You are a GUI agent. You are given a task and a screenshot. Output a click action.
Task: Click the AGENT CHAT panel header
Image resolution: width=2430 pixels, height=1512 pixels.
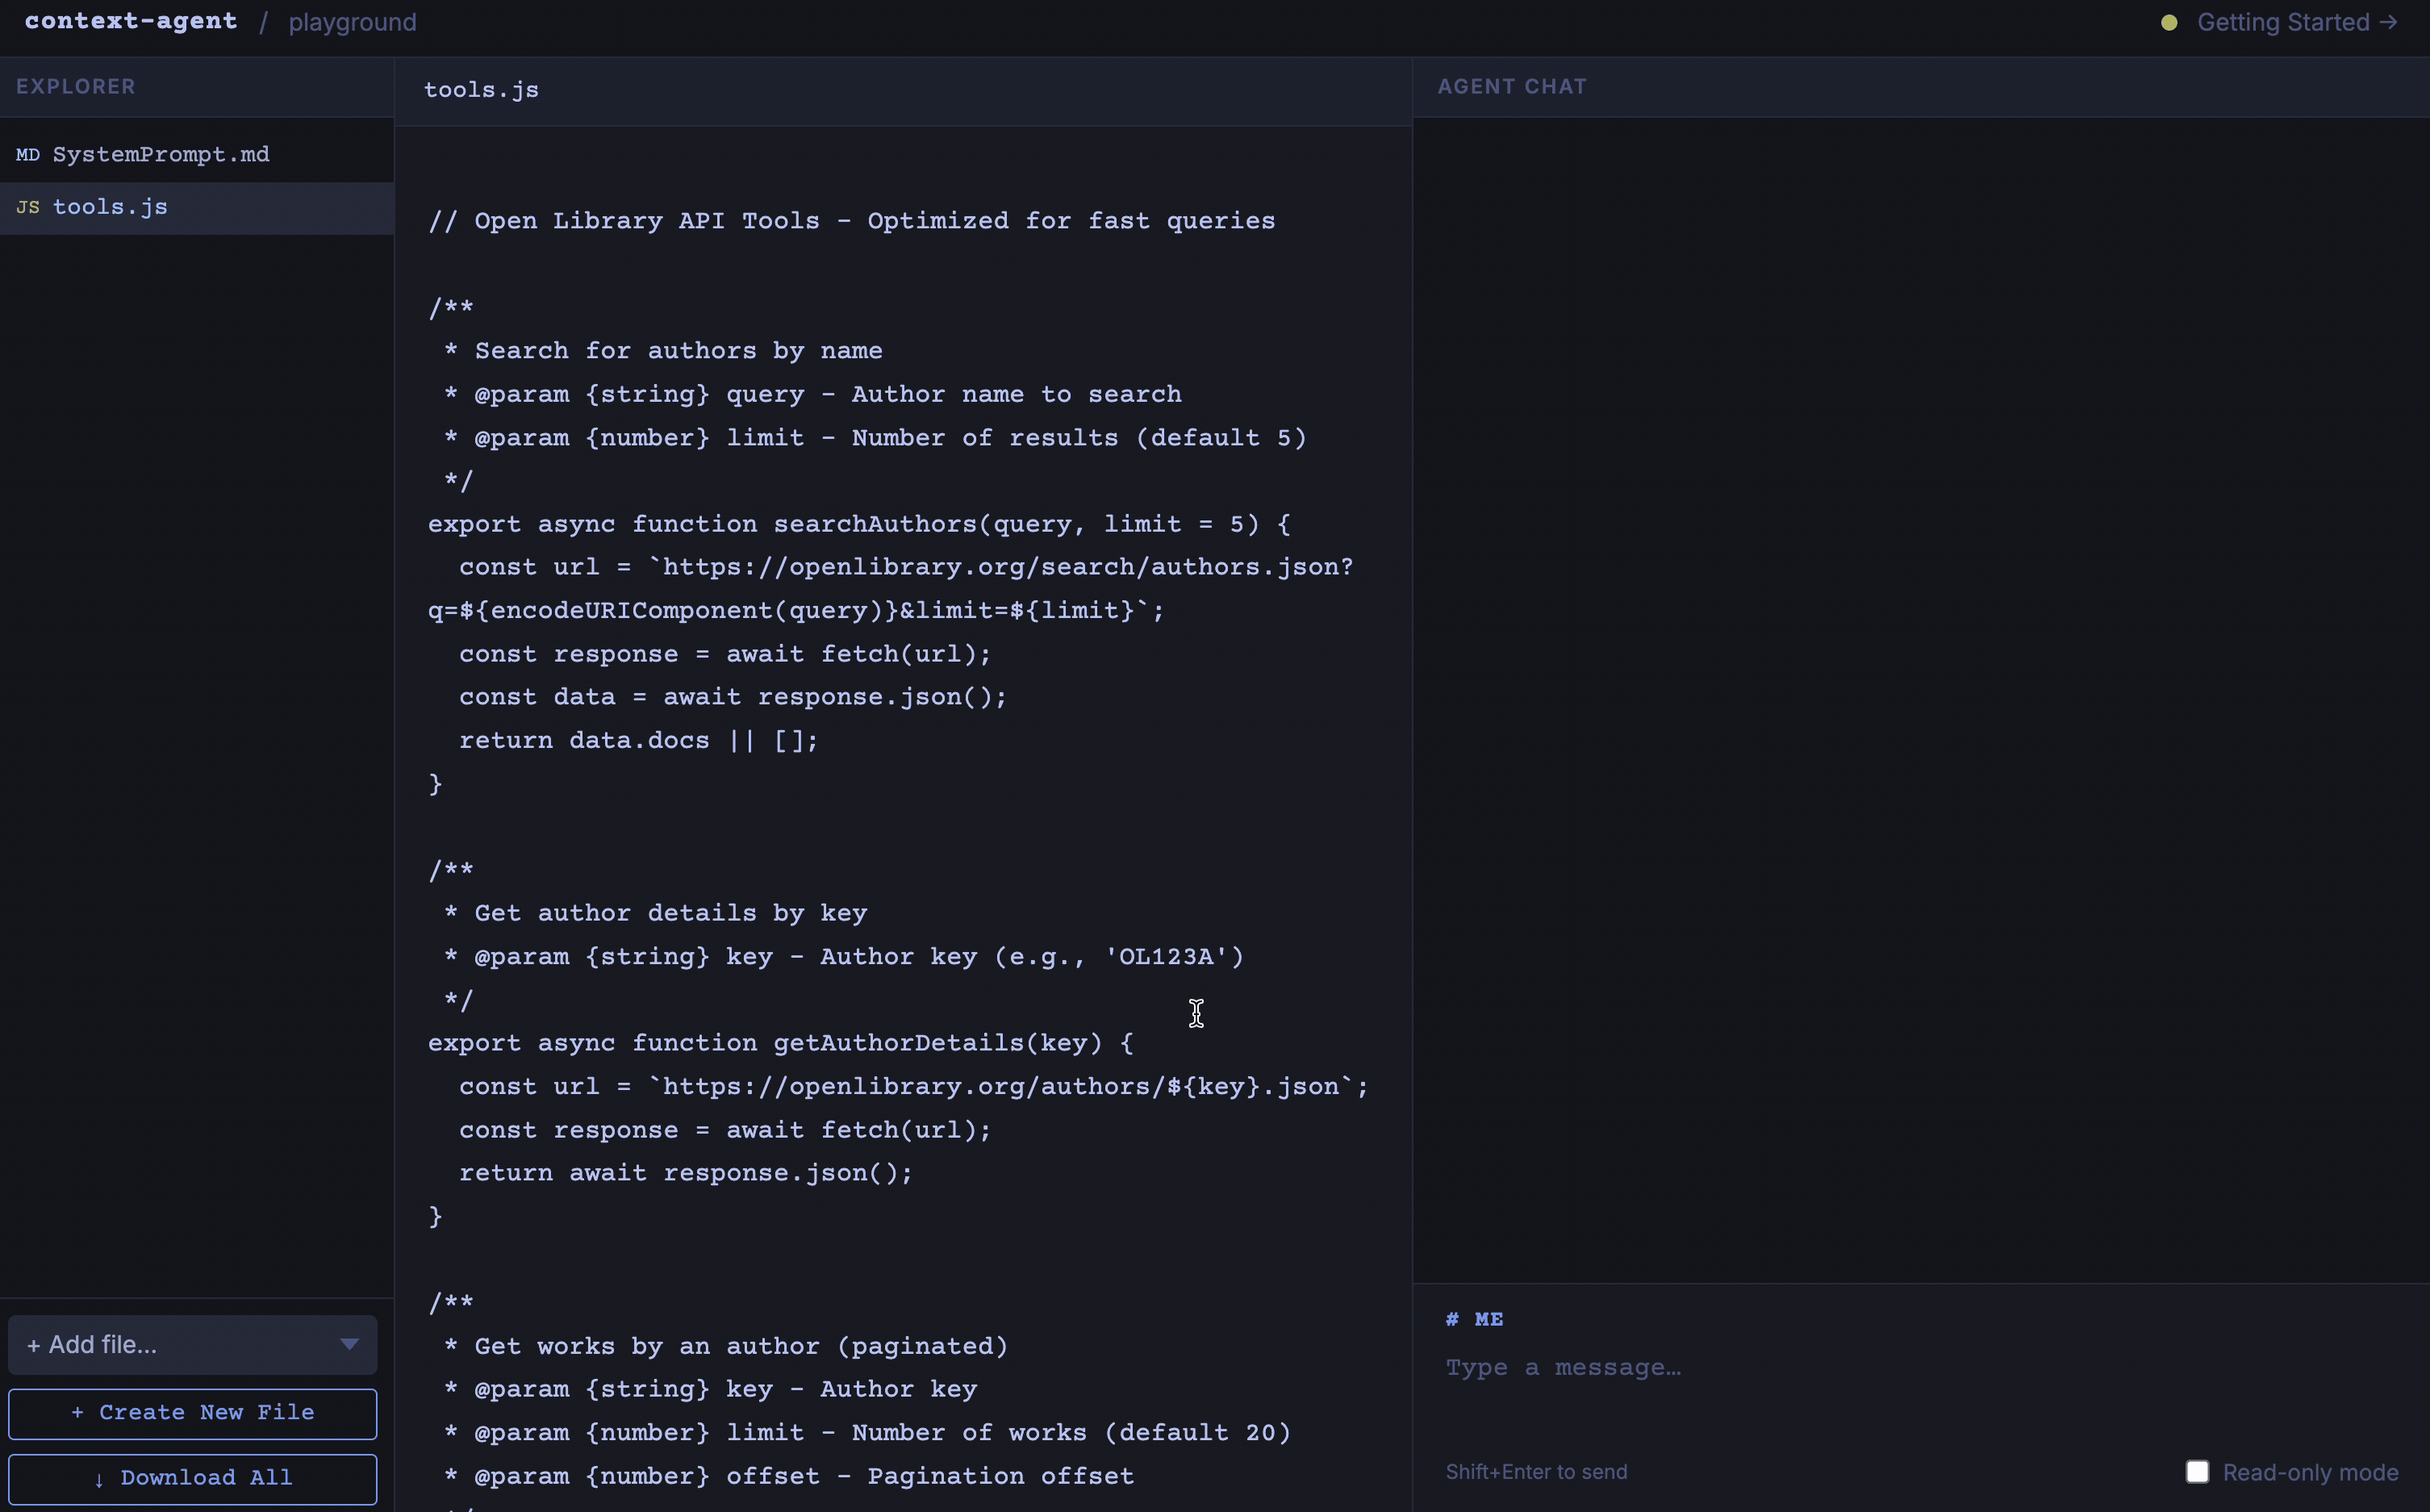[1511, 87]
